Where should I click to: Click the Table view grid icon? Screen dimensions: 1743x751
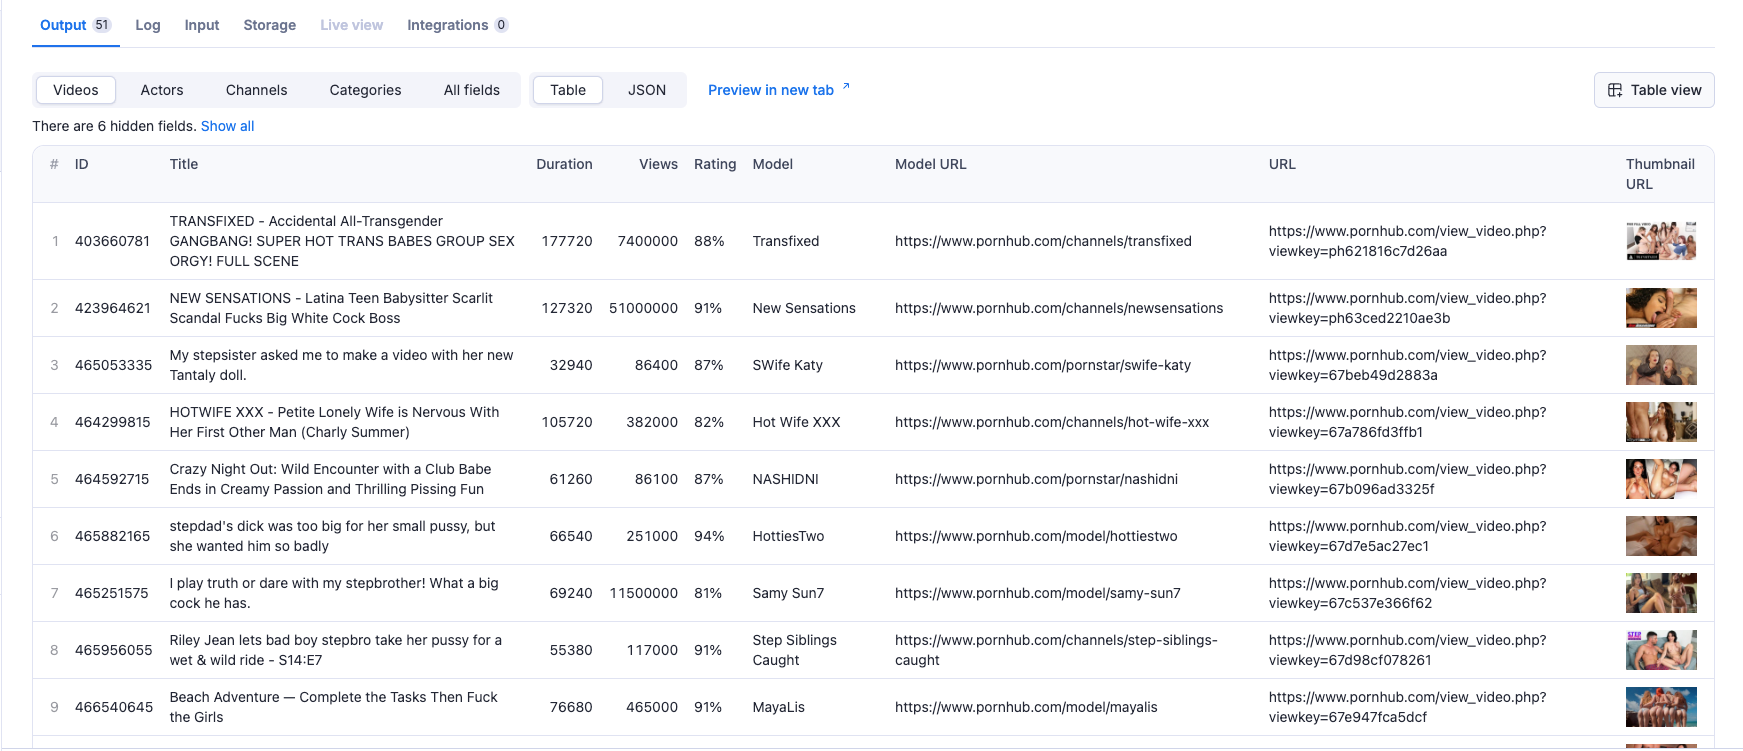(1614, 90)
